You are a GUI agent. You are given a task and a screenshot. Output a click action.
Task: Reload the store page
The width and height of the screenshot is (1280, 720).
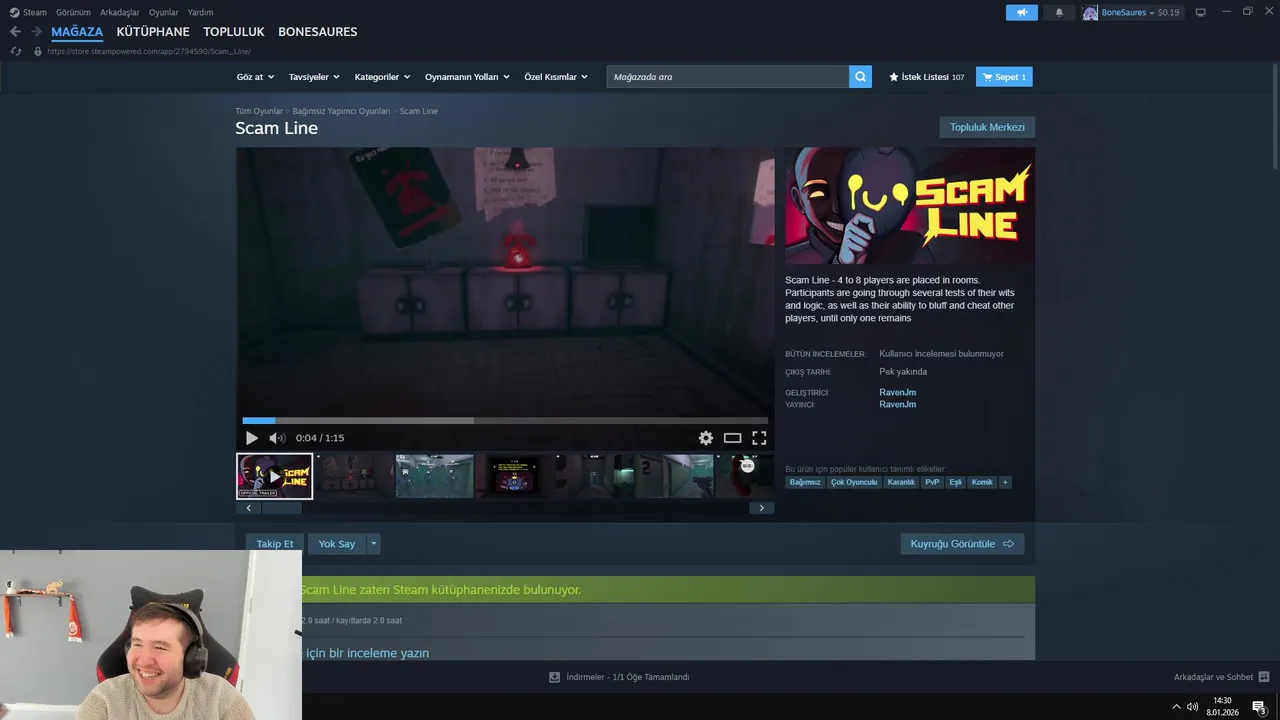(15, 51)
